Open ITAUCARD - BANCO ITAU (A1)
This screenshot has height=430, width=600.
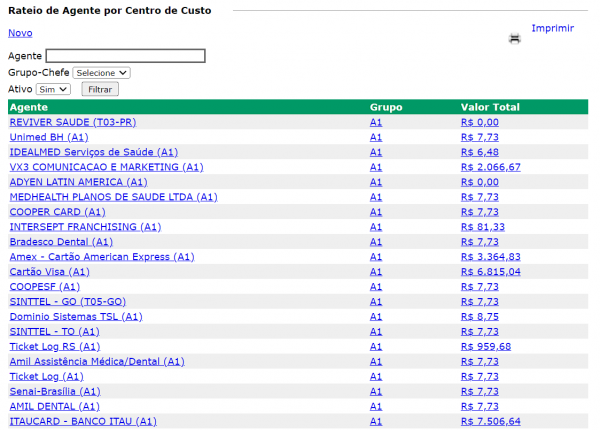tap(83, 422)
